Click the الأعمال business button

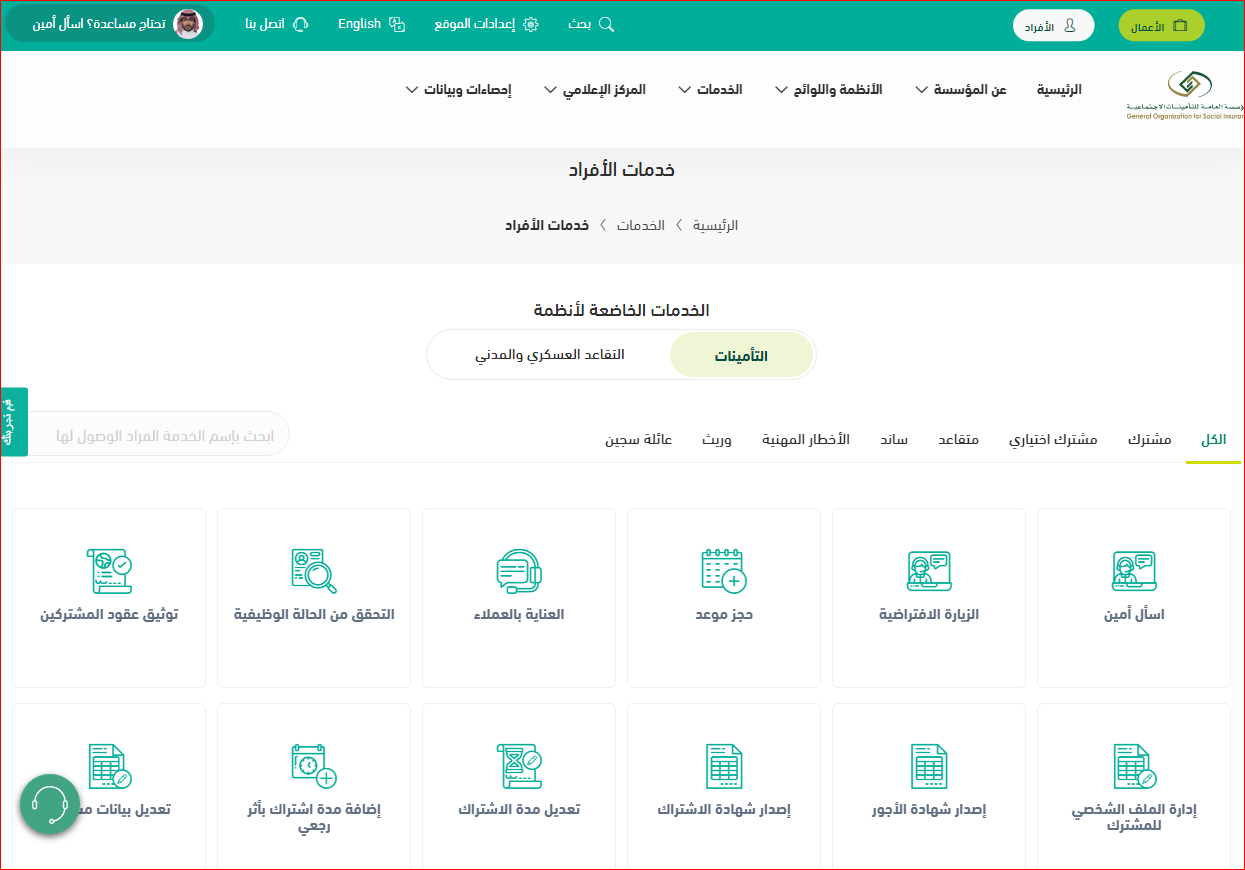(1160, 26)
